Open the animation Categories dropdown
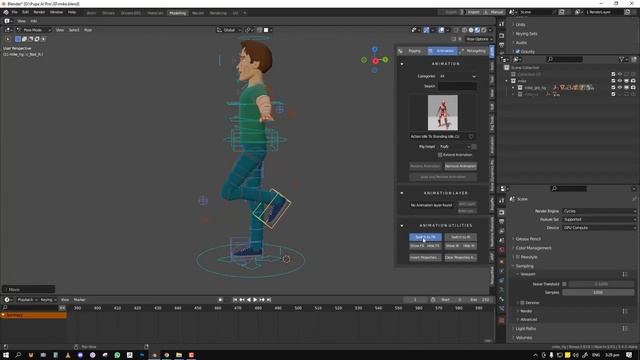The height and width of the screenshot is (360, 640). pyautogui.click(x=458, y=76)
